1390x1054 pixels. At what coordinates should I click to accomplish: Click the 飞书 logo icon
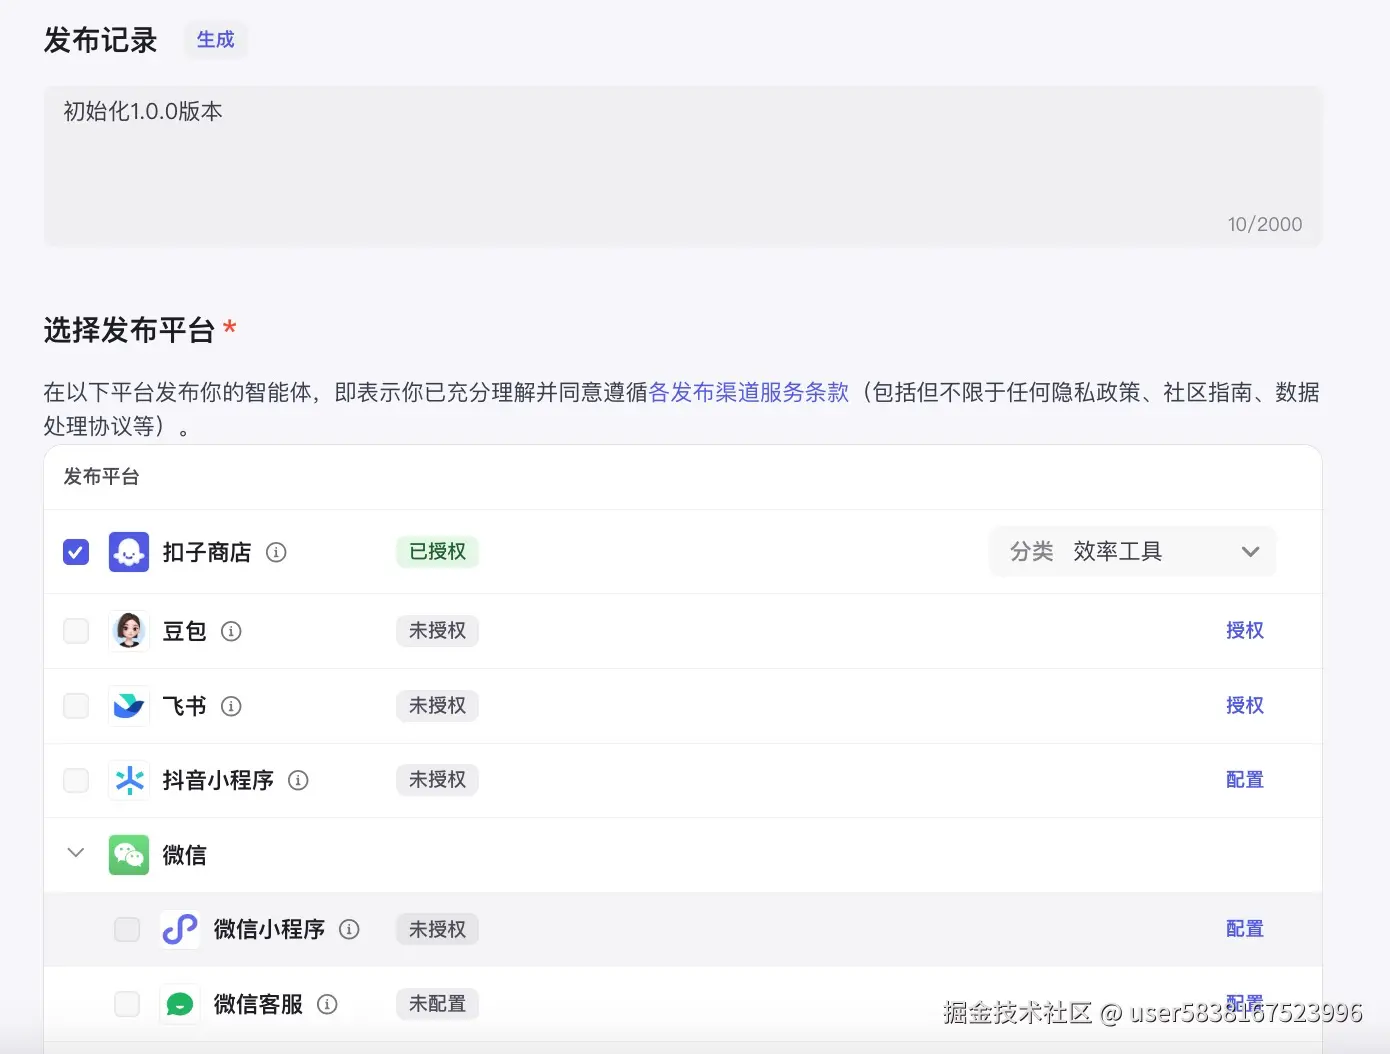tap(128, 705)
